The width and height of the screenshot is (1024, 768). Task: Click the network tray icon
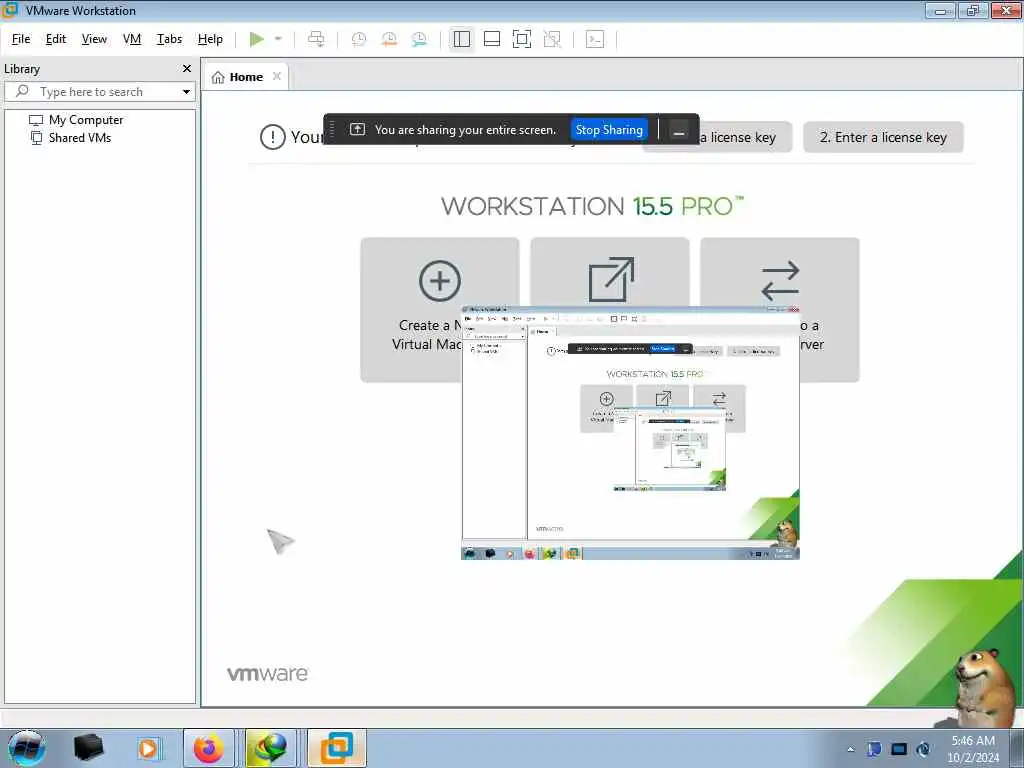pyautogui.click(x=899, y=749)
